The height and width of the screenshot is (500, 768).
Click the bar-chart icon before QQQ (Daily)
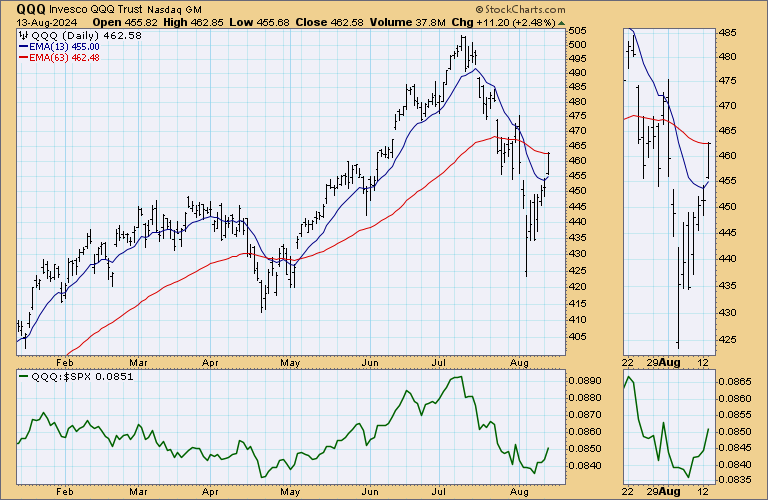(x=24, y=35)
